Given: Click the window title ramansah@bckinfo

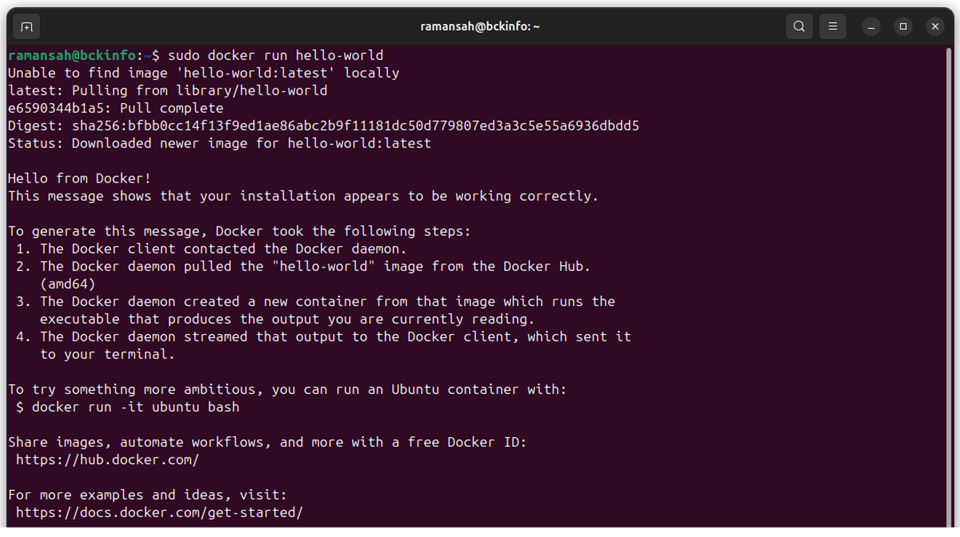Looking at the screenshot, I should (x=480, y=26).
